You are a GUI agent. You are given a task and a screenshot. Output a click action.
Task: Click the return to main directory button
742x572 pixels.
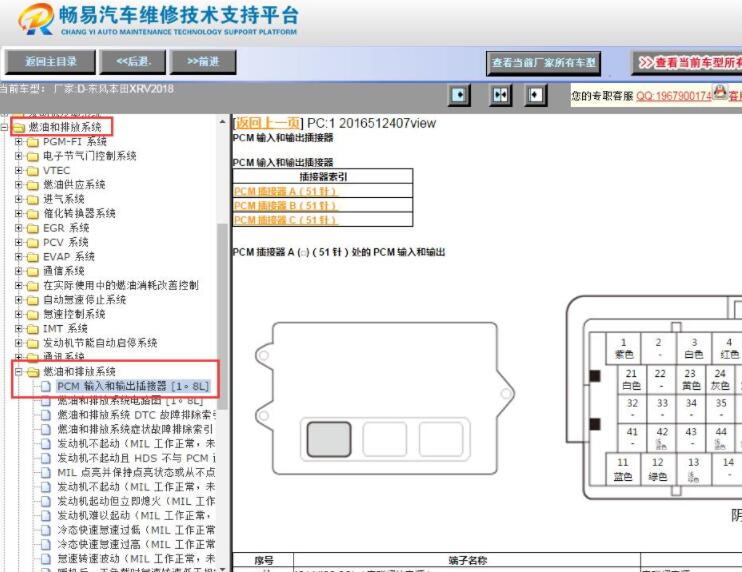click(x=50, y=62)
